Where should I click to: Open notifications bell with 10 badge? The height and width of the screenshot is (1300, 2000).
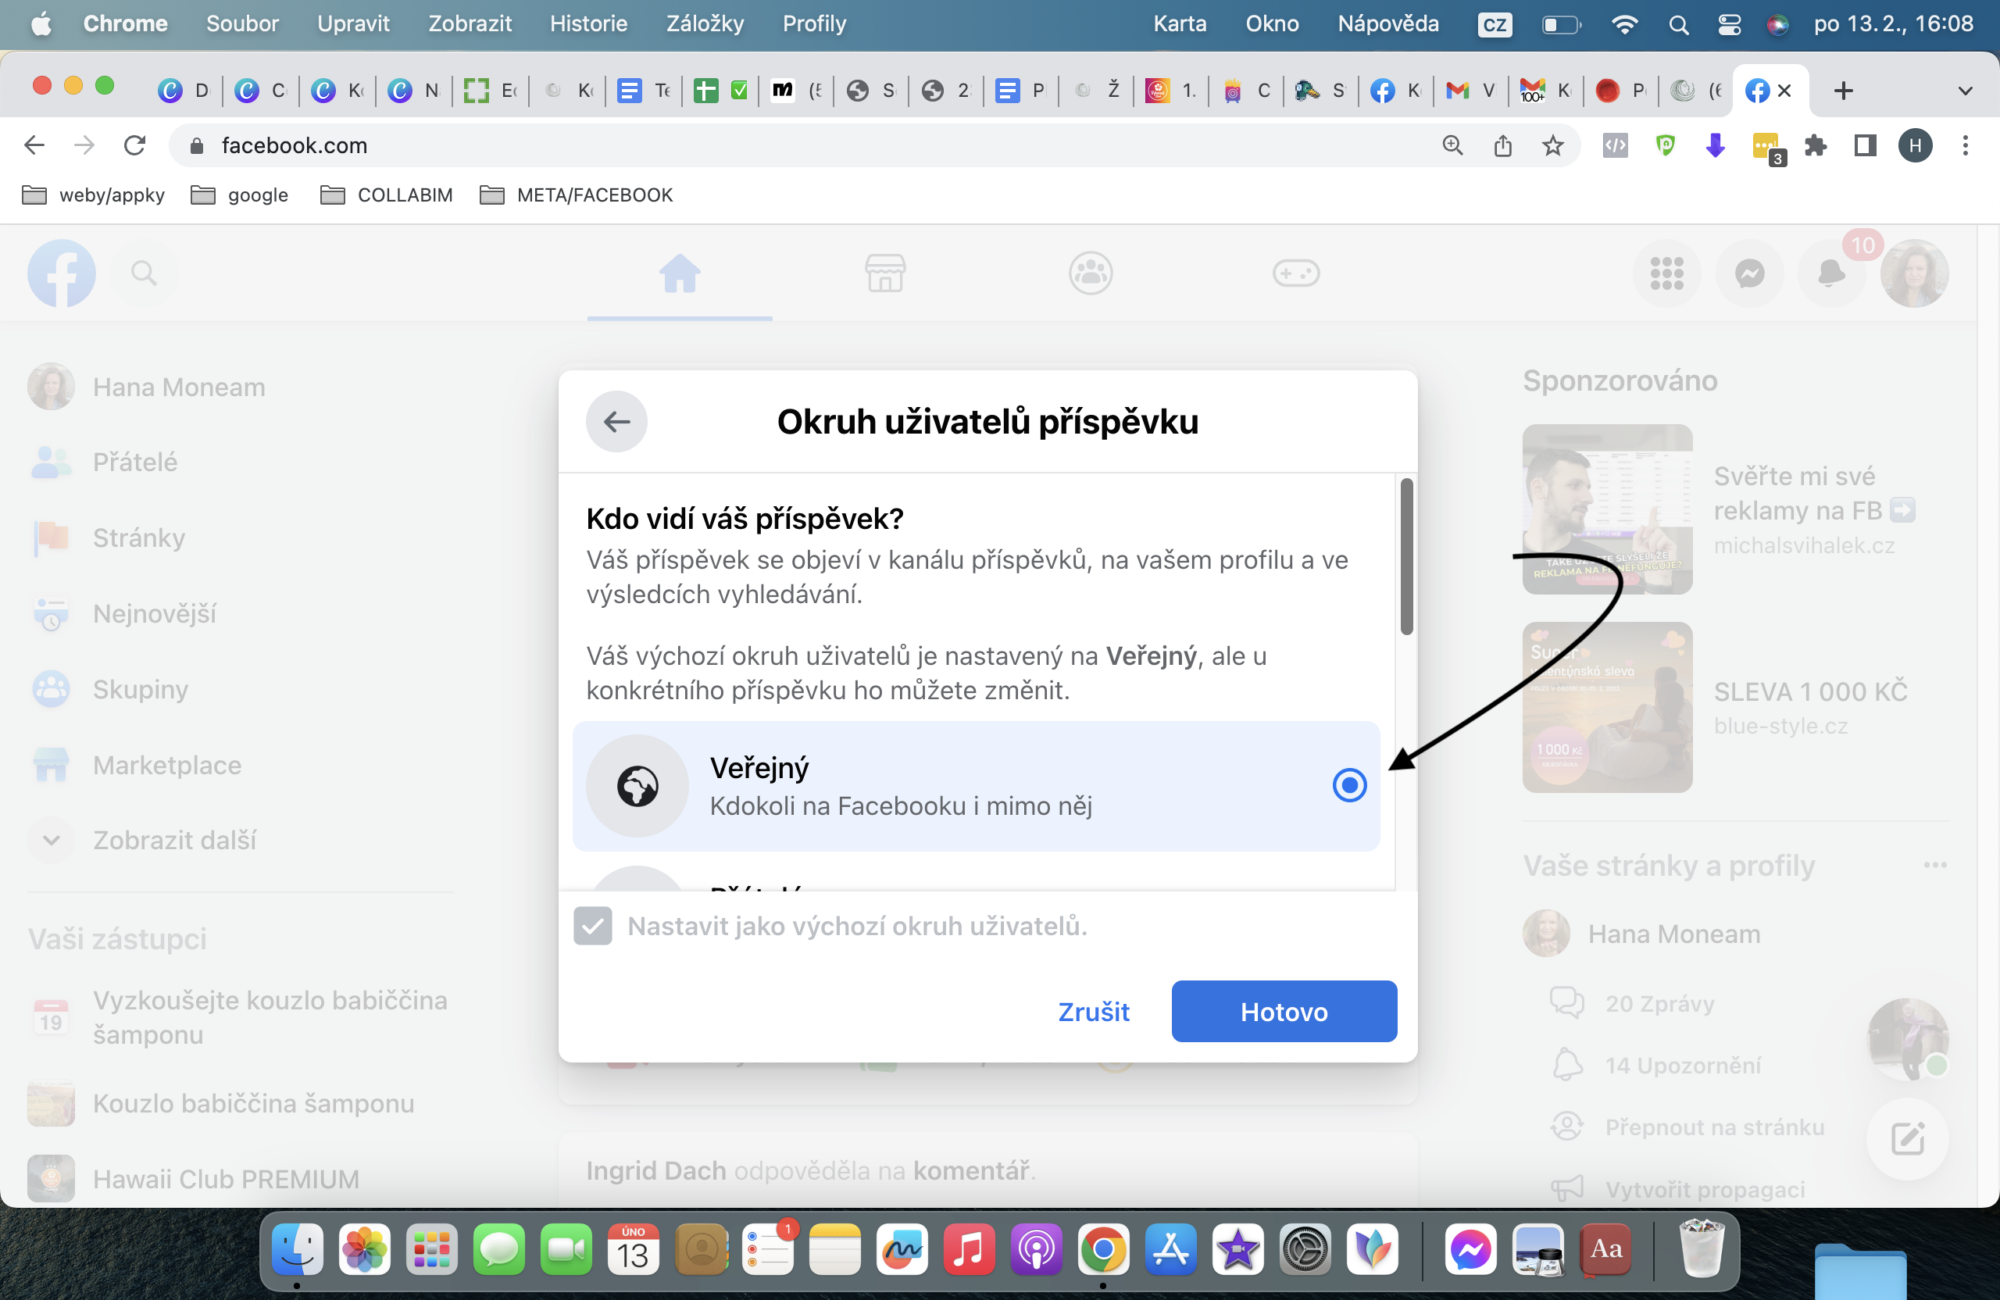pyautogui.click(x=1831, y=273)
